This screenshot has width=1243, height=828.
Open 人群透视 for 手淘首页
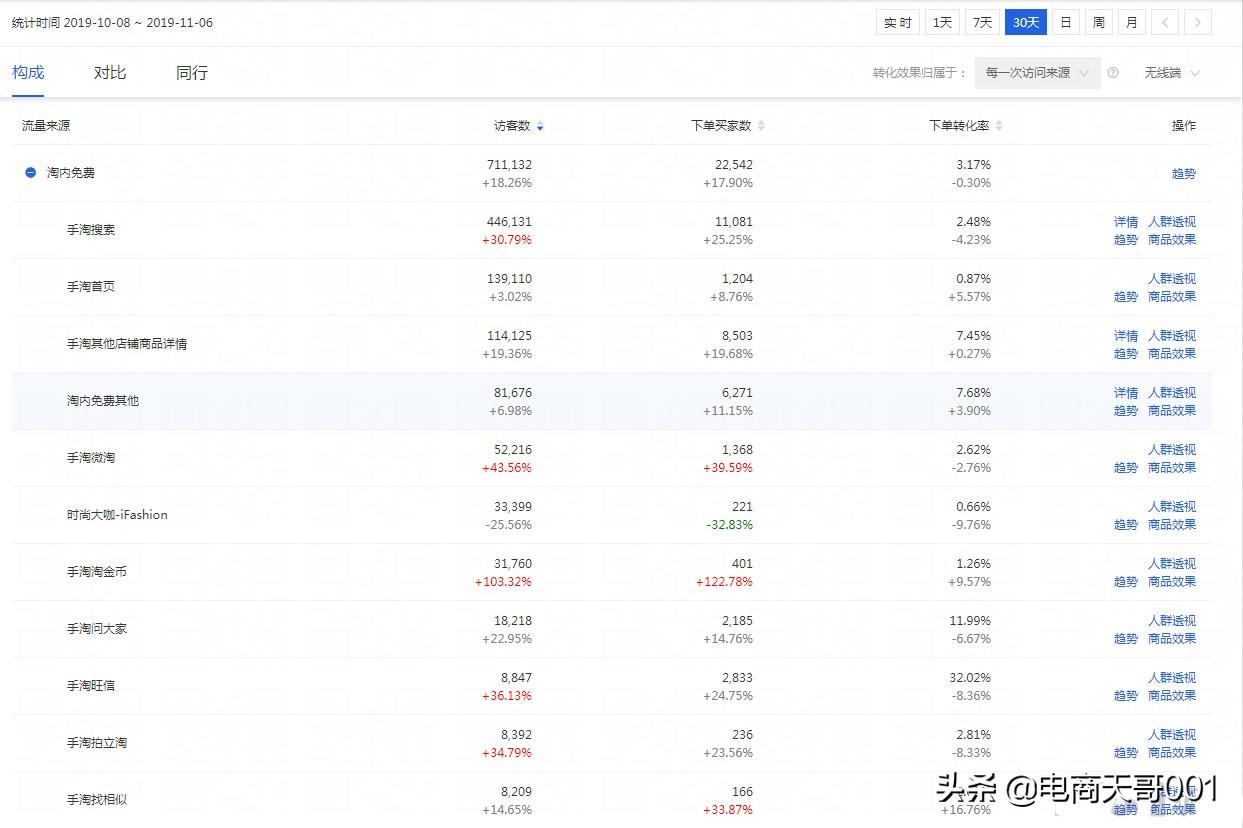tap(1172, 279)
